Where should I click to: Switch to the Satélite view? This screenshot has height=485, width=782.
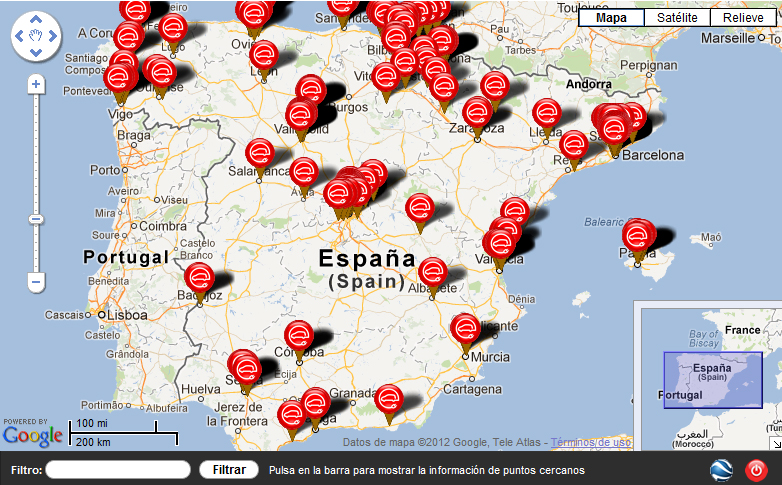pos(677,18)
